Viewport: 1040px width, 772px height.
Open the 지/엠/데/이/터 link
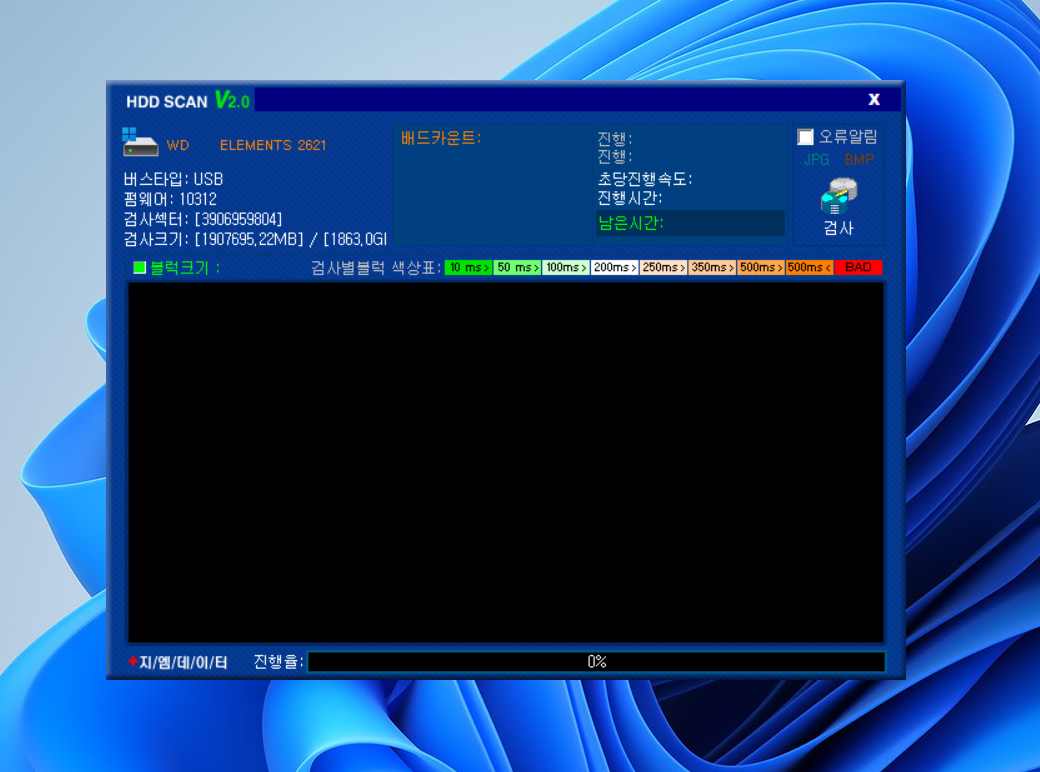[178, 662]
